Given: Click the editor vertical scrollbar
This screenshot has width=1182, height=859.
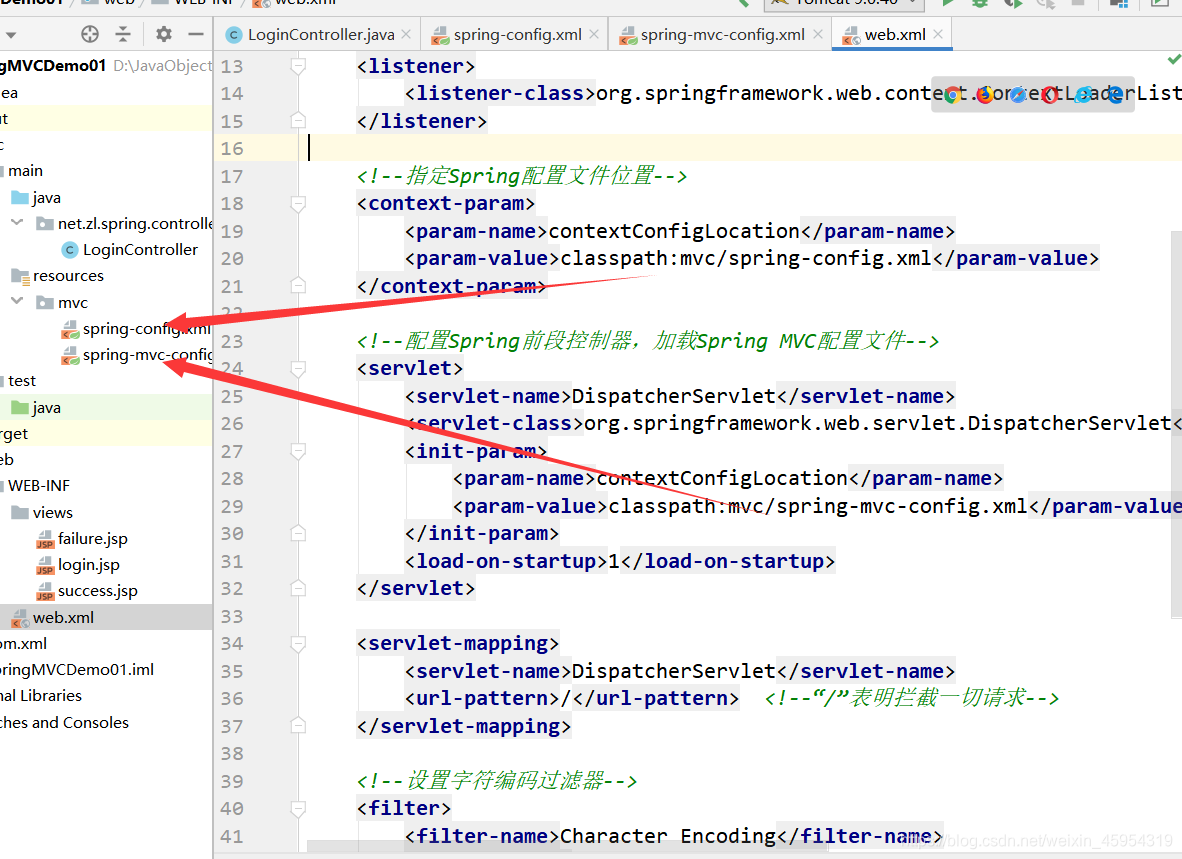Looking at the screenshot, I should 1176,423.
